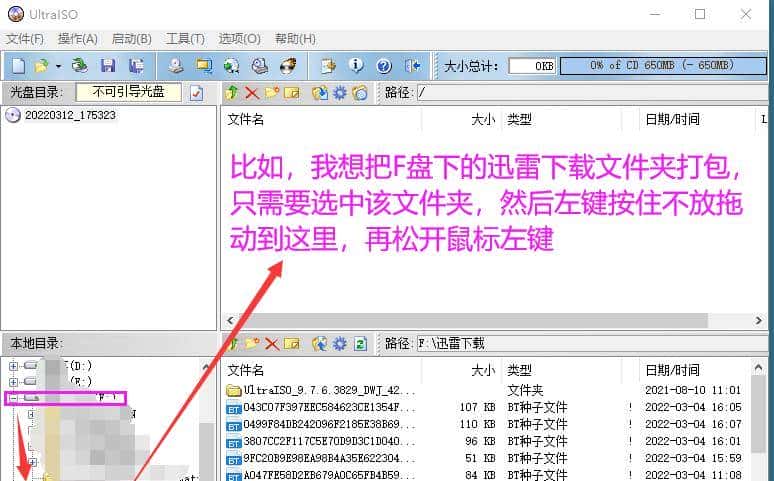
Task: Open the 启动(B) menu
Action: 131,39
